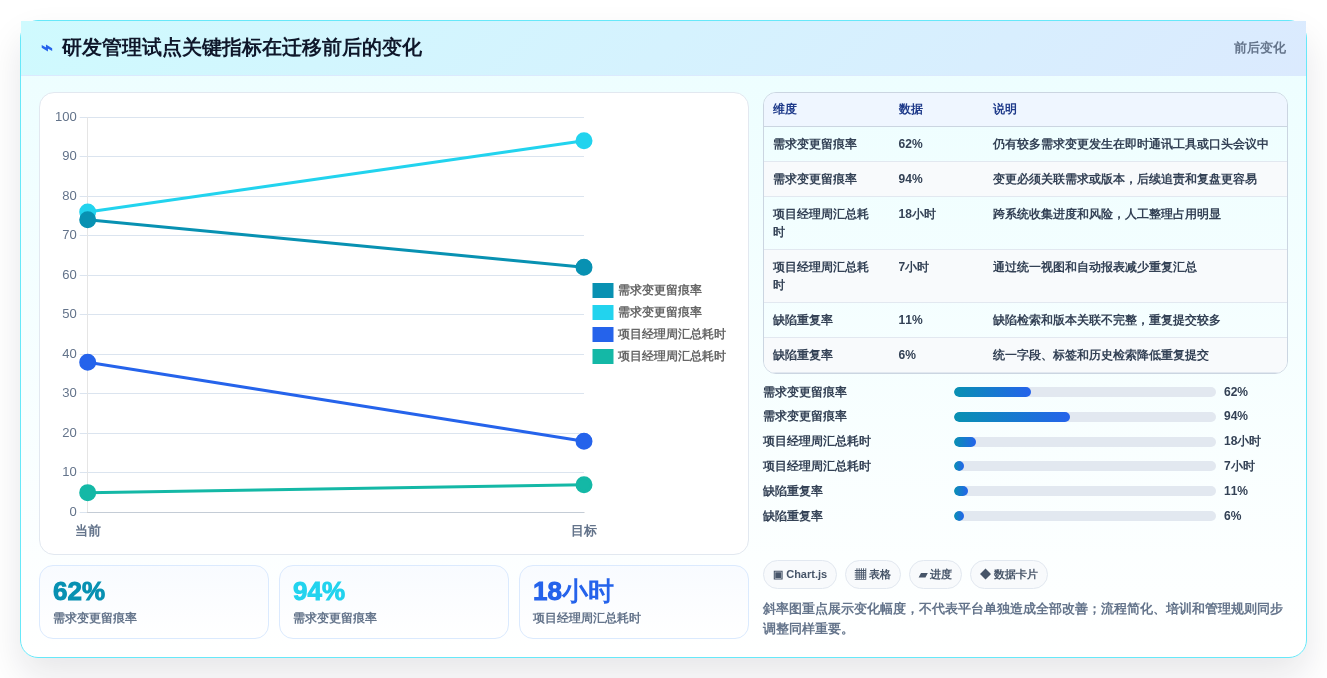Click the 目标 x-axis label
The height and width of the screenshot is (678, 1327).
coord(584,531)
